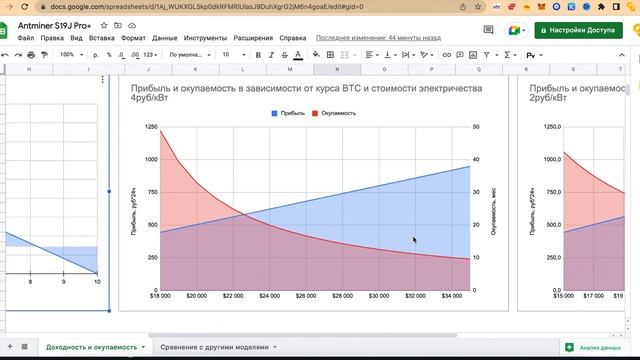This screenshot has height=360, width=640.
Task: Star the Antminer S19J Pro+ document
Action: tap(104, 26)
